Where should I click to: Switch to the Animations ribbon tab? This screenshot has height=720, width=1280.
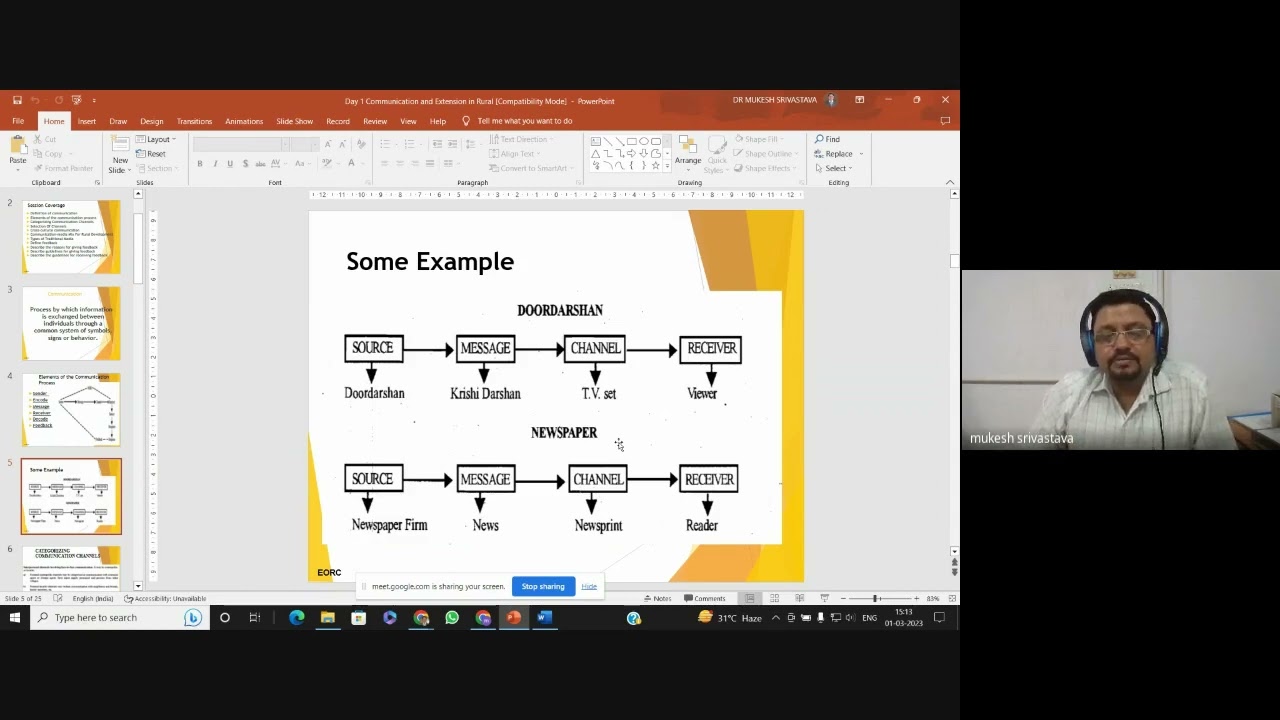click(x=244, y=121)
